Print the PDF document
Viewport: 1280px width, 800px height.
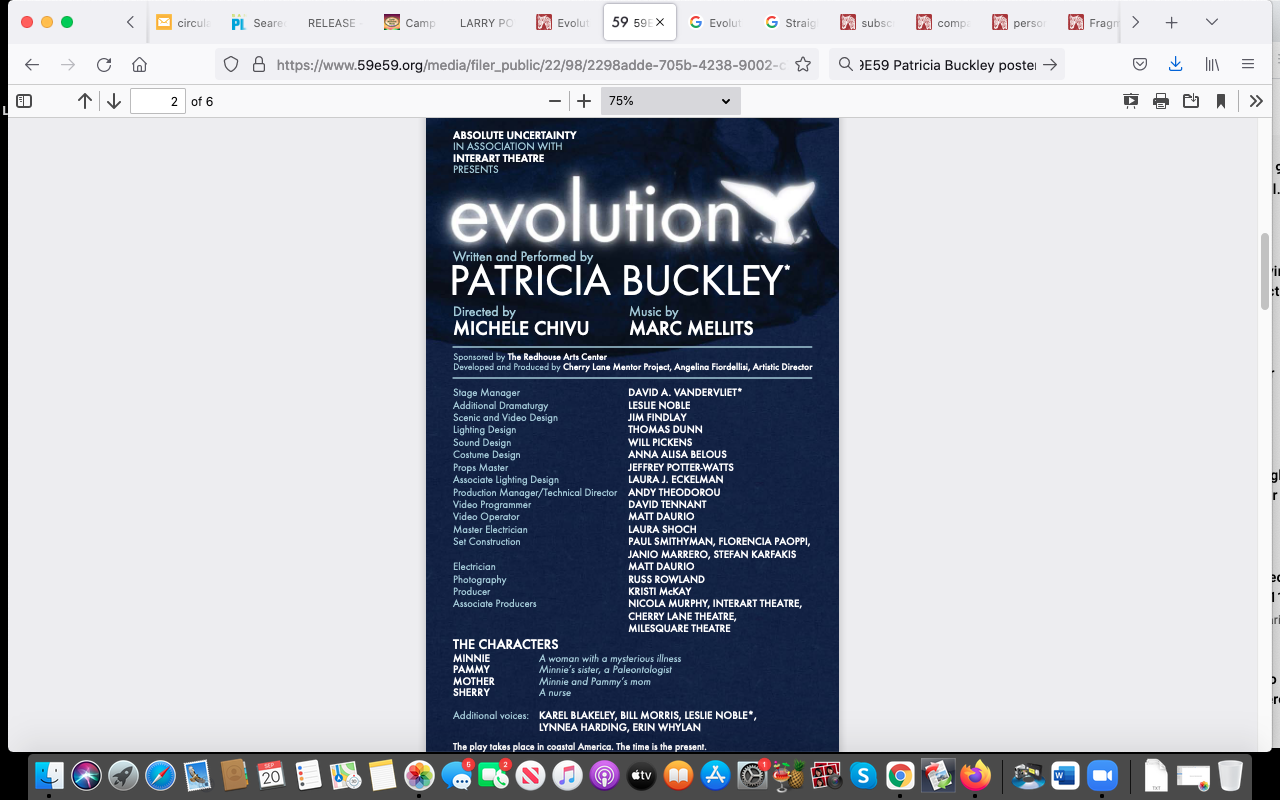pyautogui.click(x=1161, y=101)
